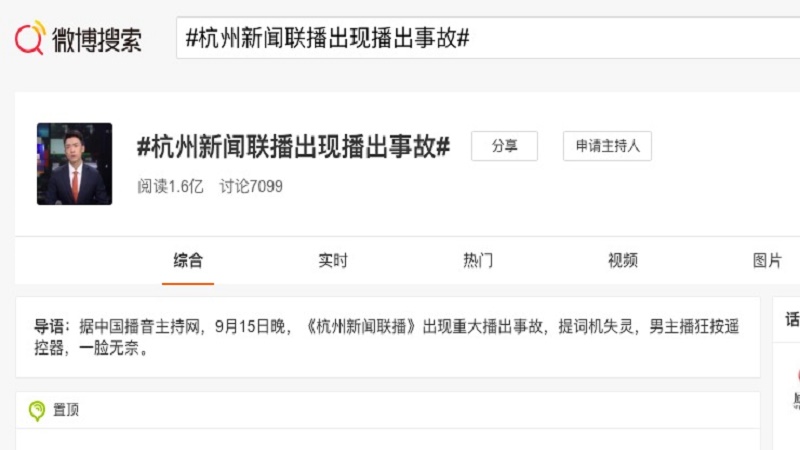800x450 pixels.
Task: Focus the search box with #杭州新闻联播出现播出事故#
Action: point(488,38)
